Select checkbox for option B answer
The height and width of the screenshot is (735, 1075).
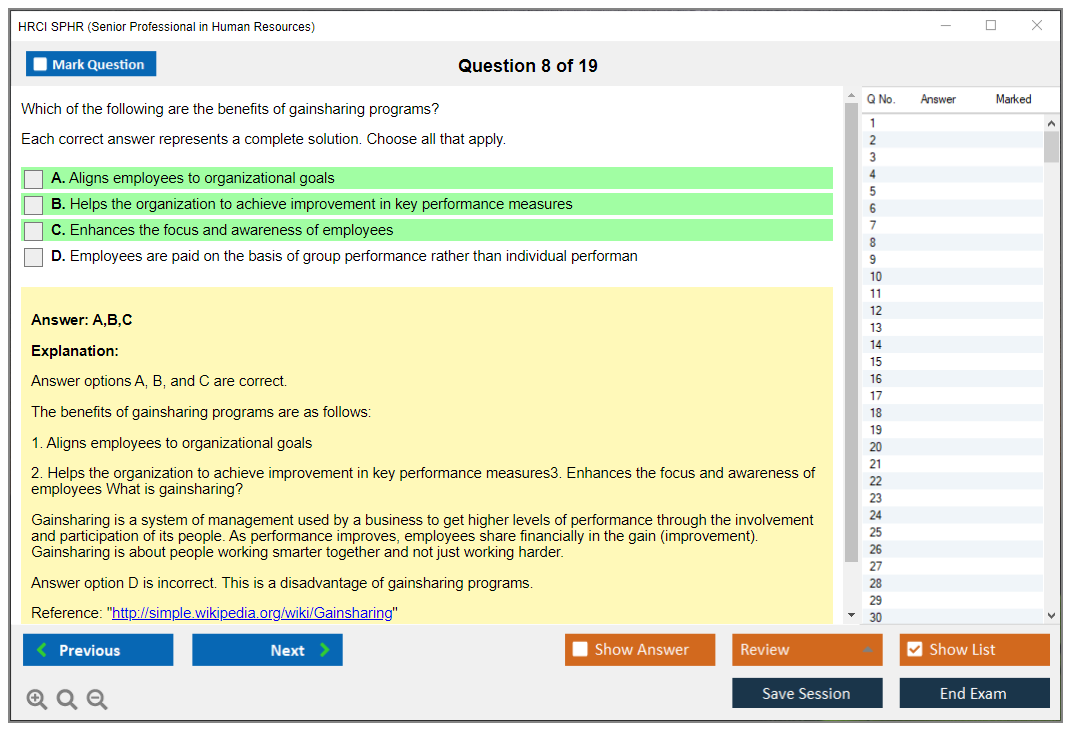34,205
